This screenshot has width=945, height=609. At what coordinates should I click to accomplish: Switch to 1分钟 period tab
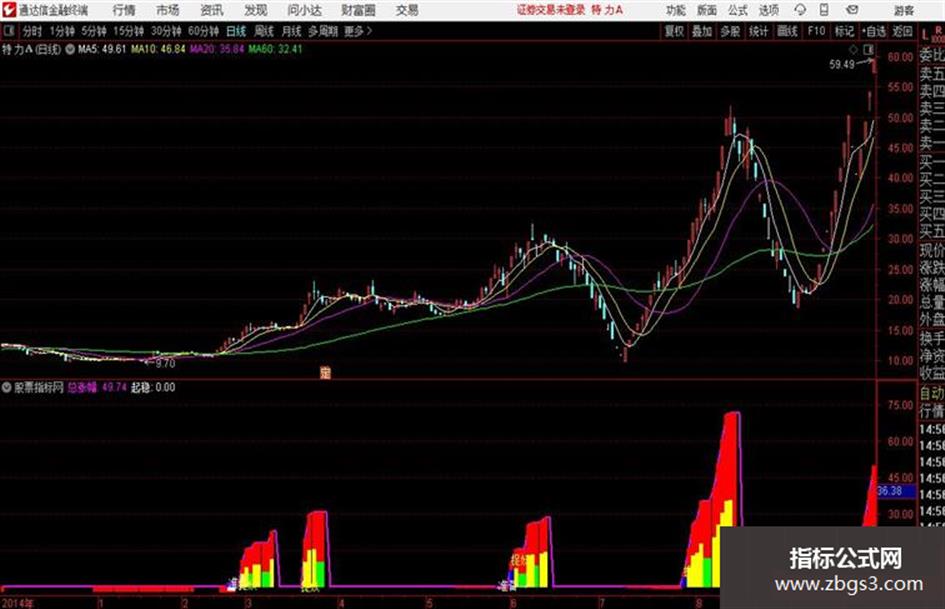coord(62,31)
